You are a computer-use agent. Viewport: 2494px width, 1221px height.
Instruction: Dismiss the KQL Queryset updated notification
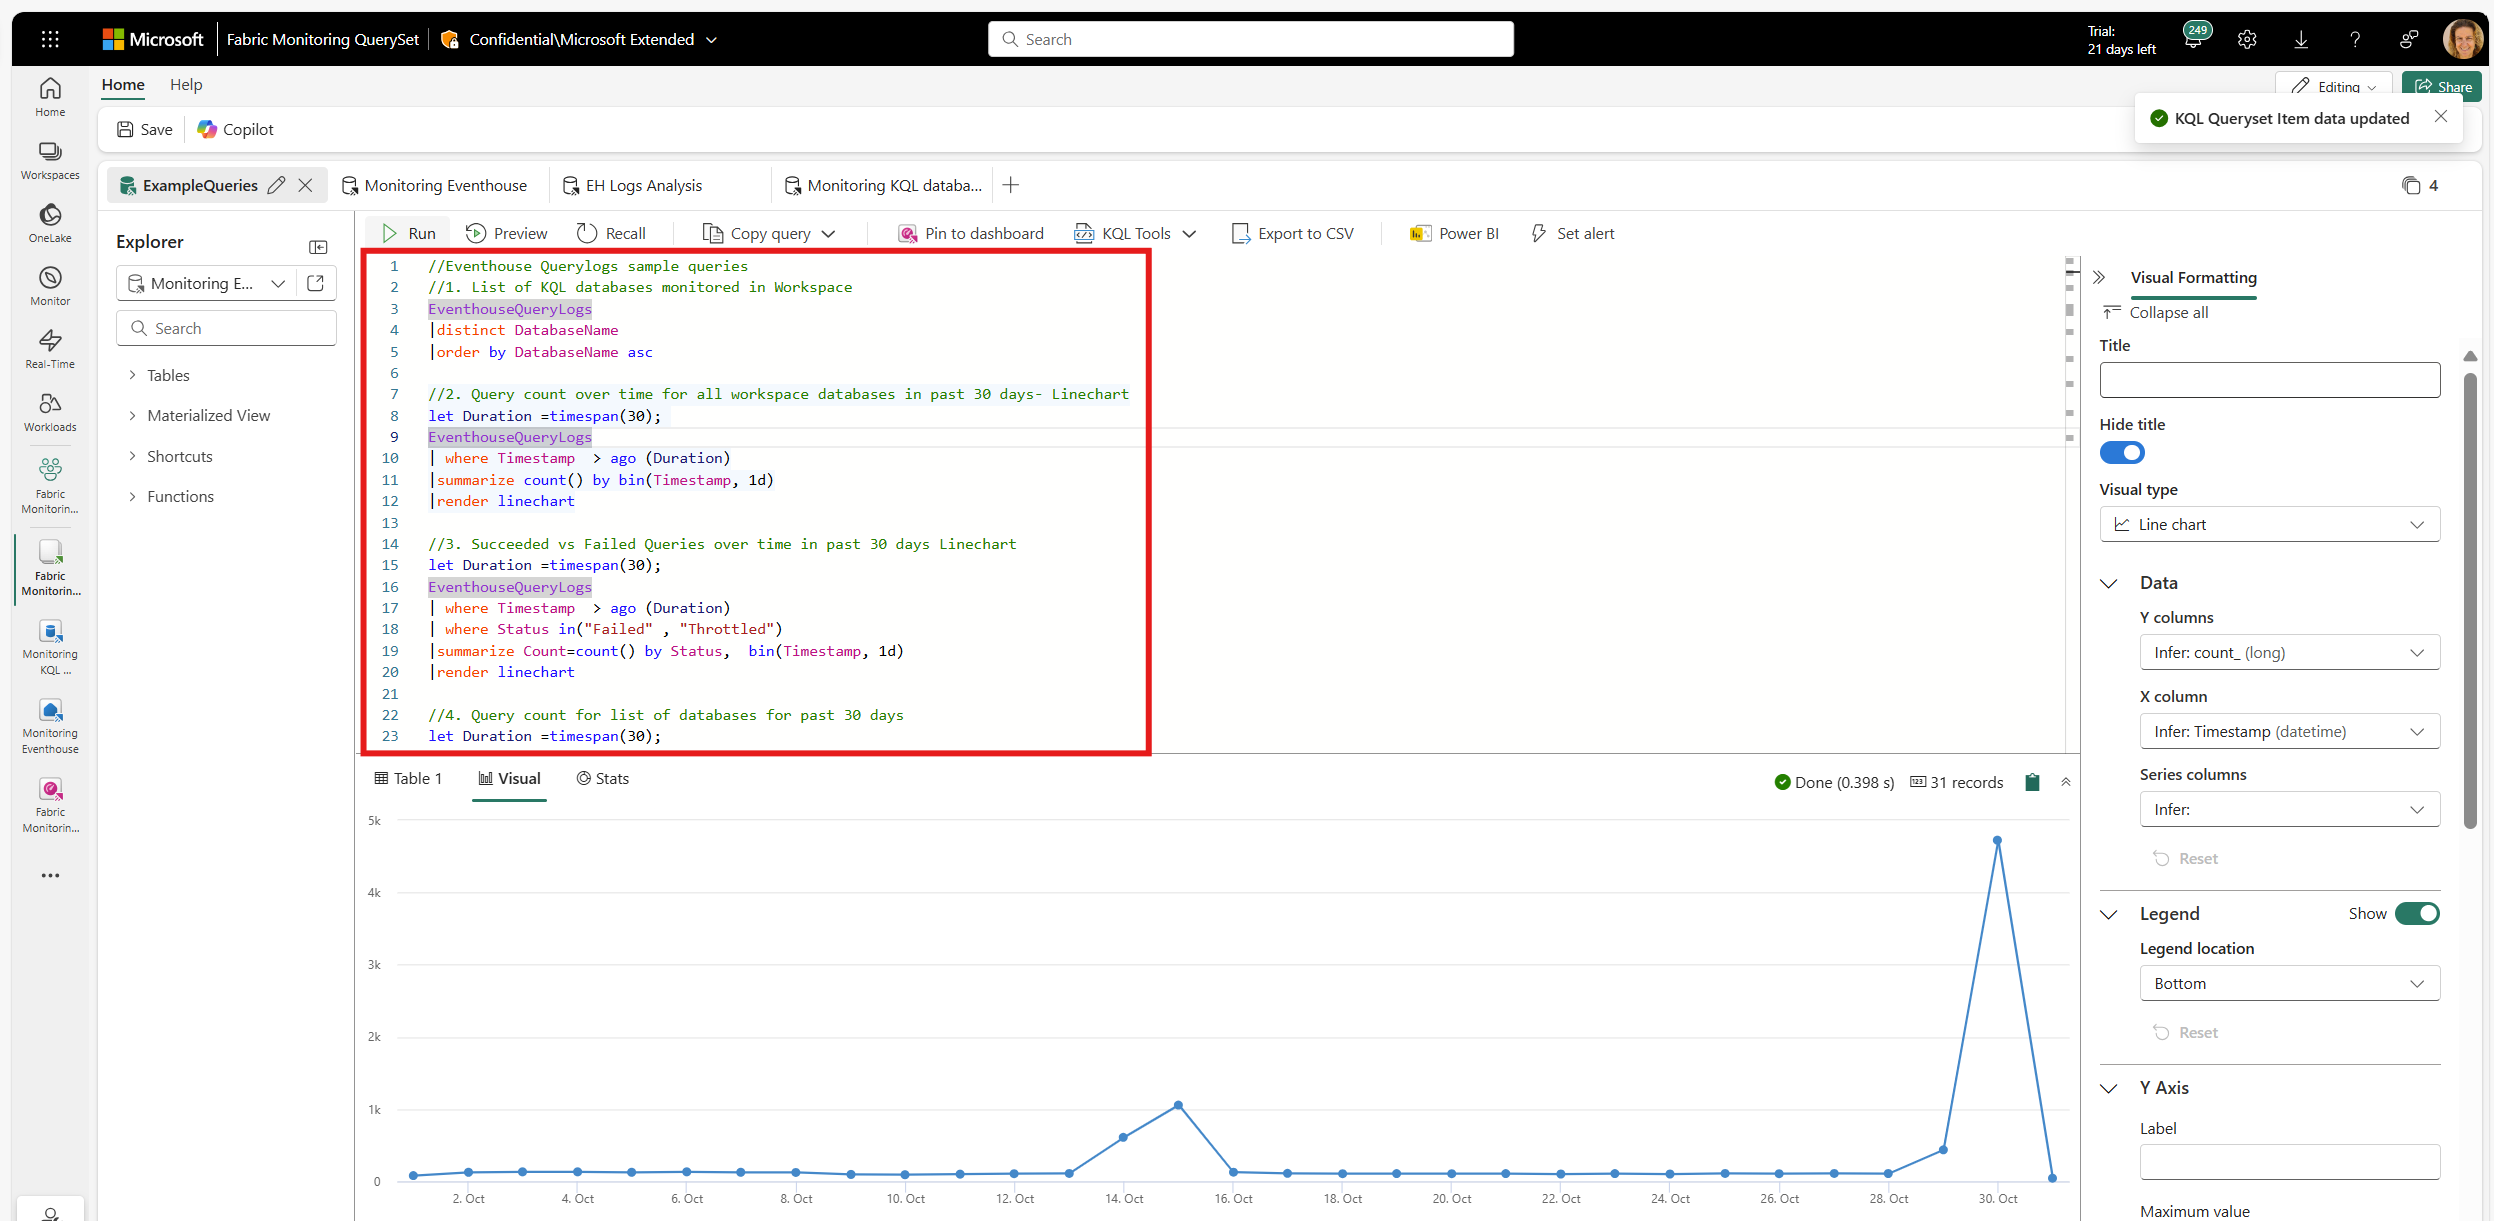point(2441,117)
